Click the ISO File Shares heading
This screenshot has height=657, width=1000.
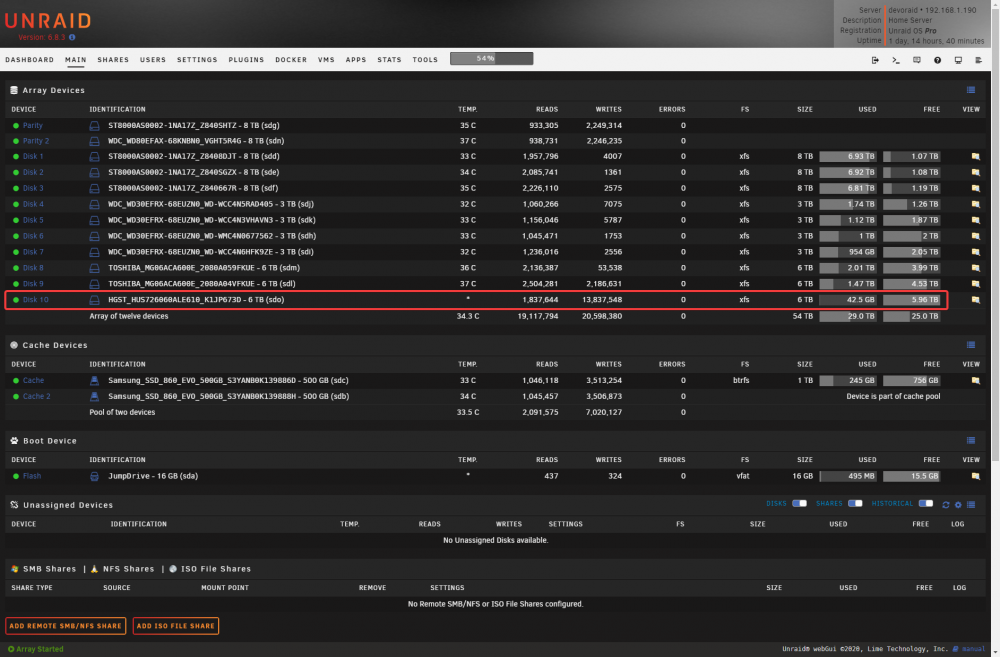[x=216, y=569]
